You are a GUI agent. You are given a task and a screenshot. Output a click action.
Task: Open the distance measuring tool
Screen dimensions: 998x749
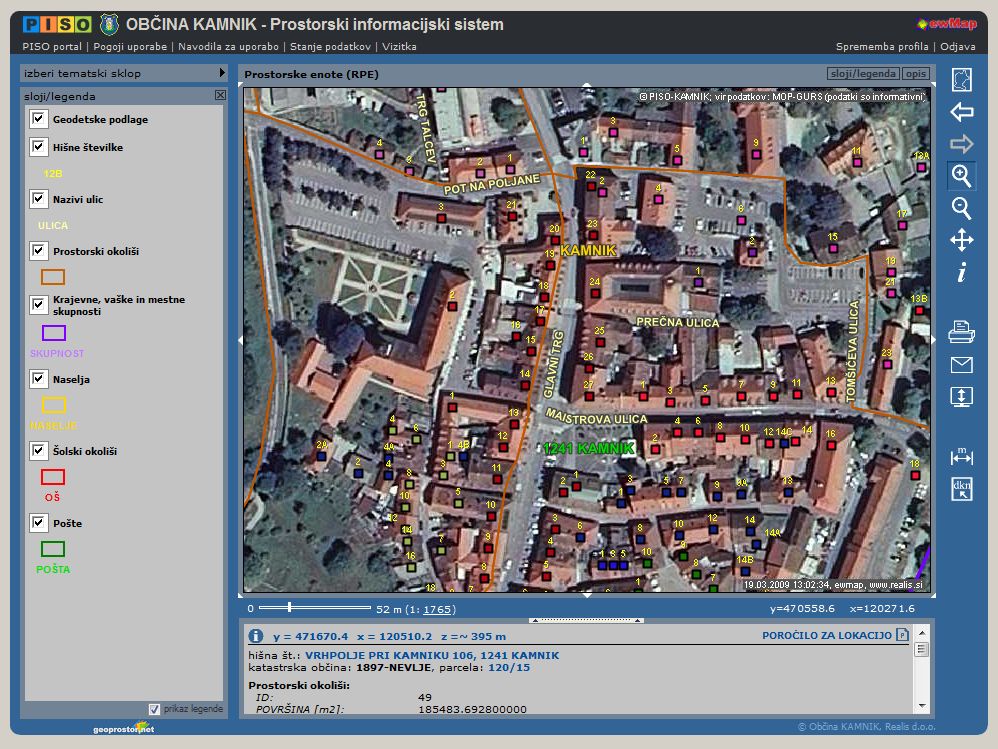tap(961, 456)
